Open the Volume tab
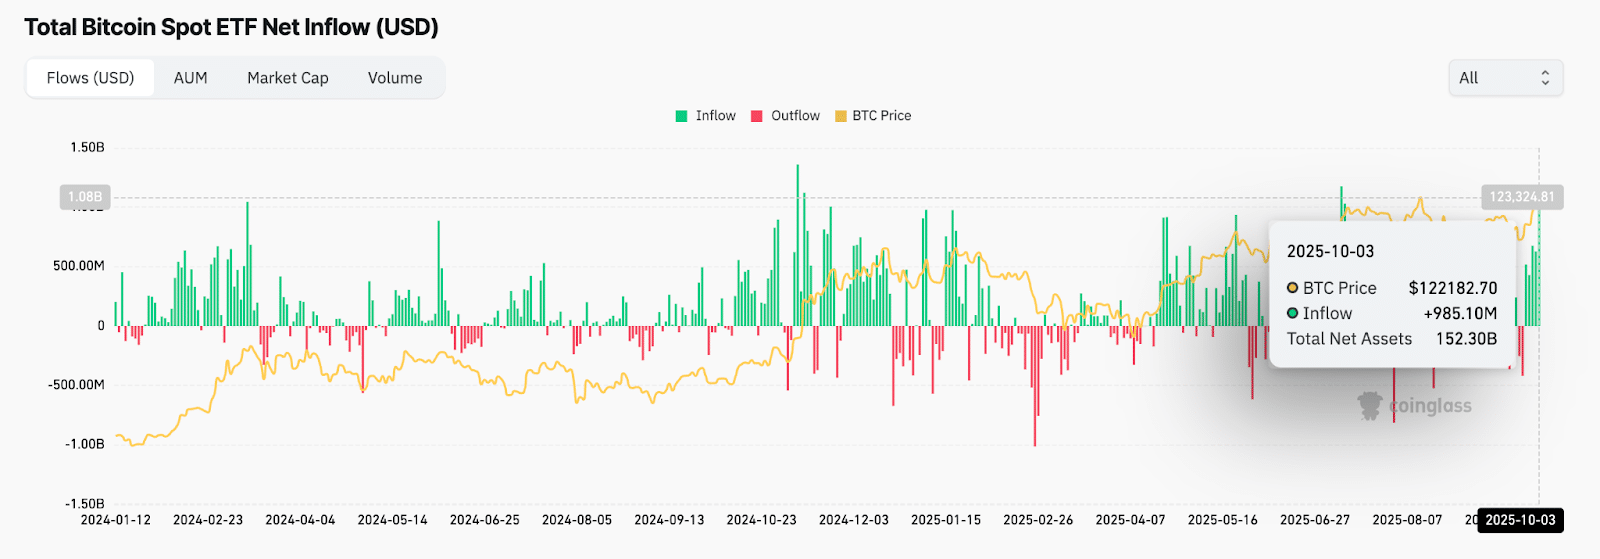 click(x=395, y=78)
